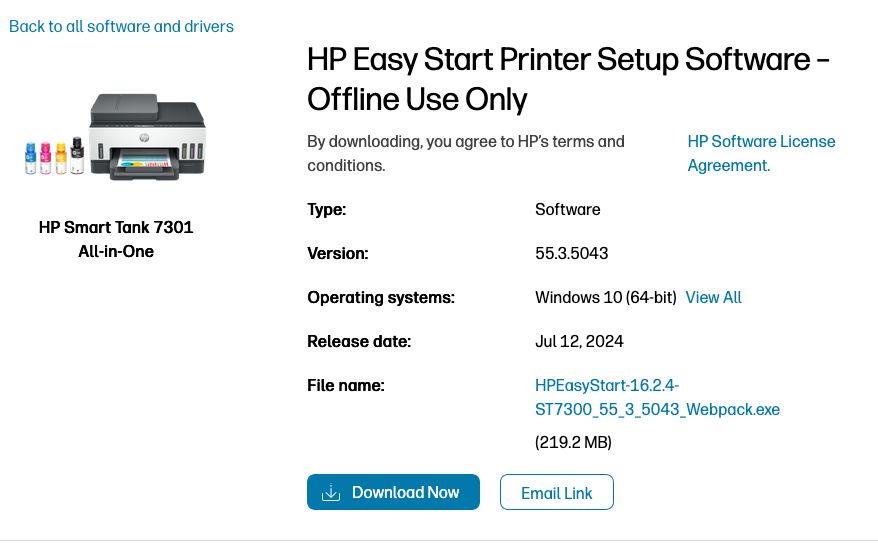
Task: Select the HP Smart Tank 7301 All-in-One name
Action: coord(116,239)
